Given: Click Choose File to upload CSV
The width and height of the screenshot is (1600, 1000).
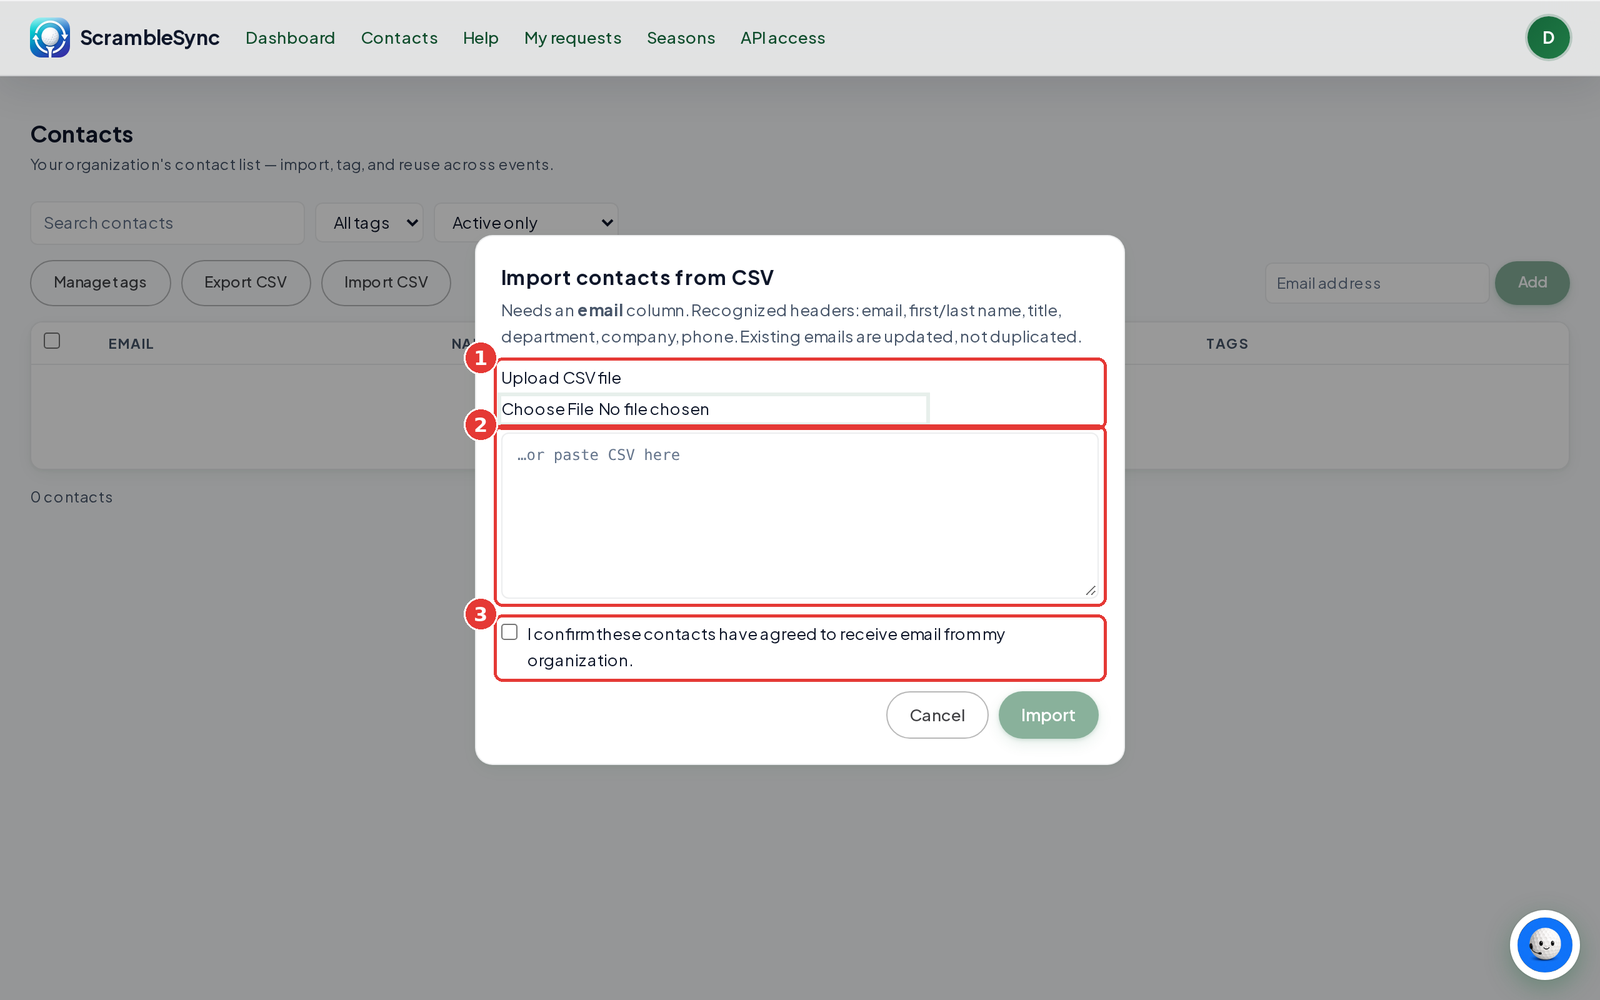Looking at the screenshot, I should 547,409.
